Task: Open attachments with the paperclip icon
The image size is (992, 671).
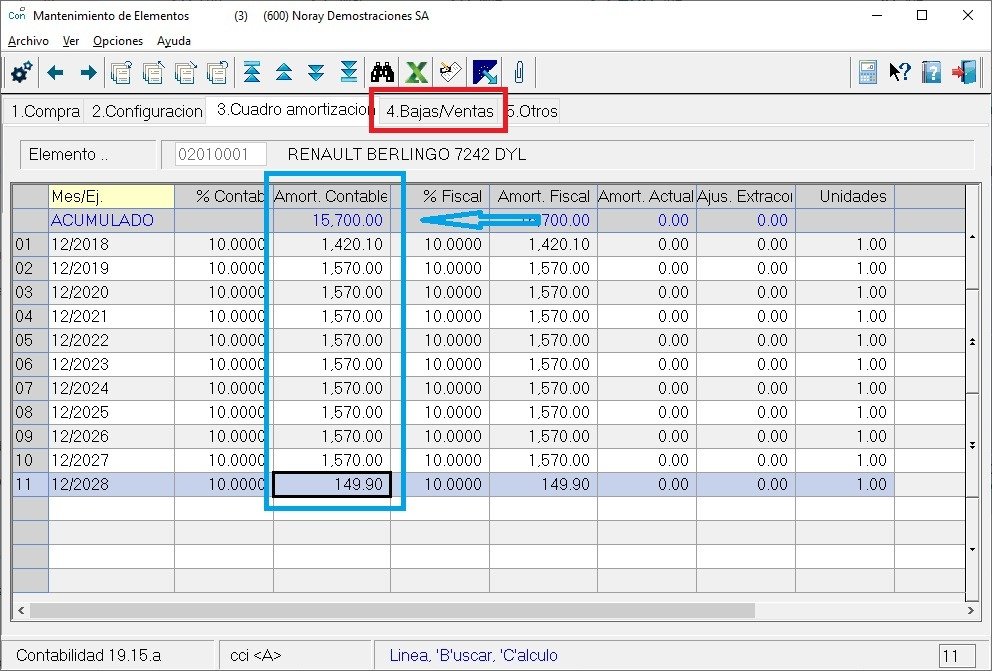Action: [x=519, y=73]
